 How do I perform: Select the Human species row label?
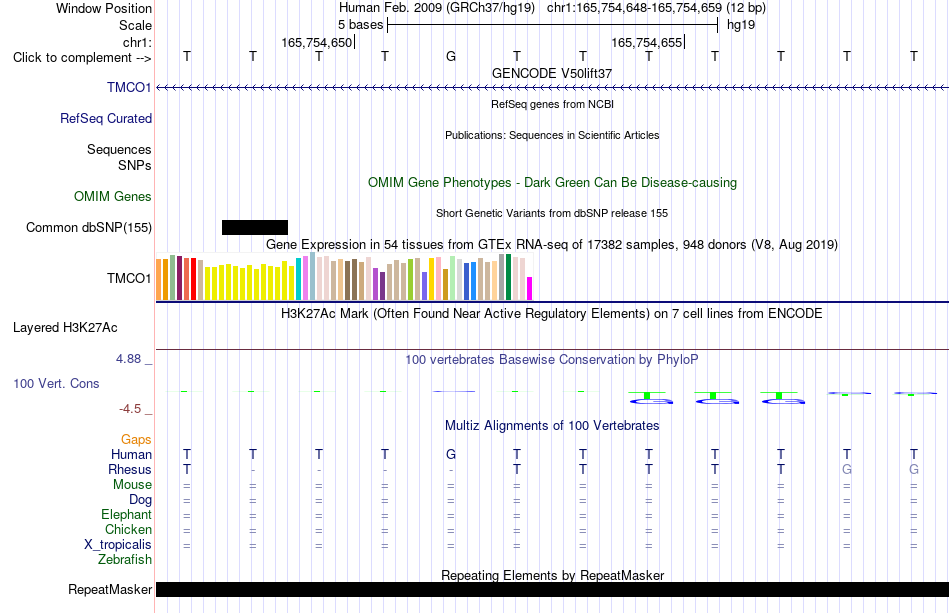(131, 454)
